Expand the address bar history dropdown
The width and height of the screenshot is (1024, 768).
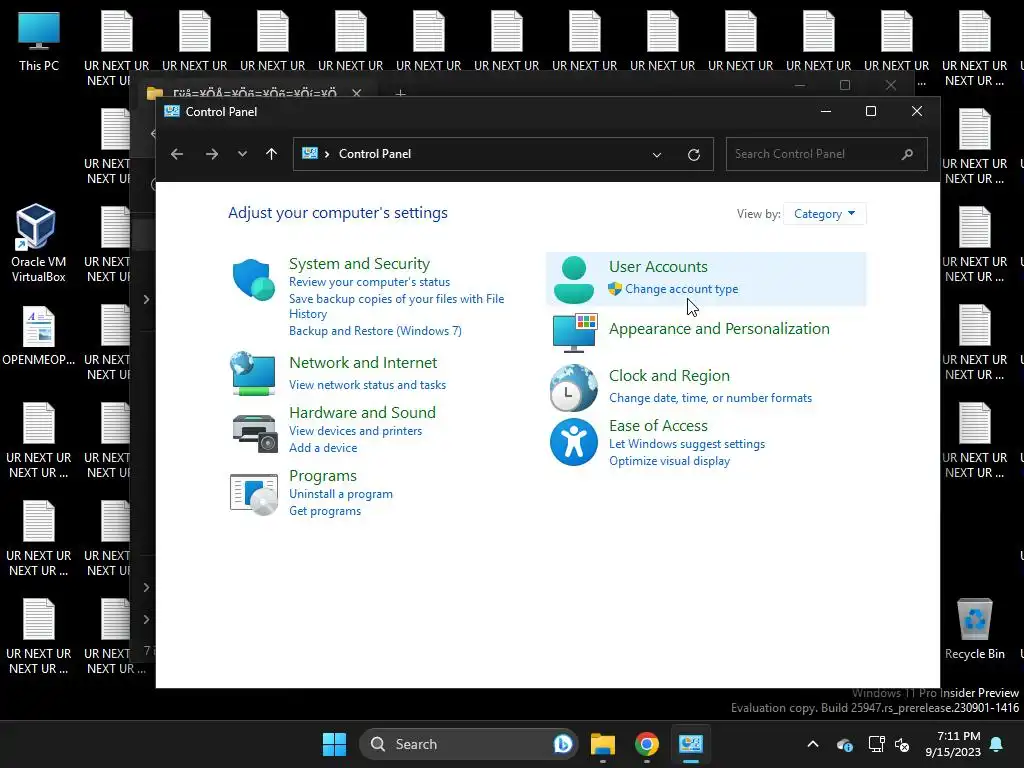[x=657, y=155]
